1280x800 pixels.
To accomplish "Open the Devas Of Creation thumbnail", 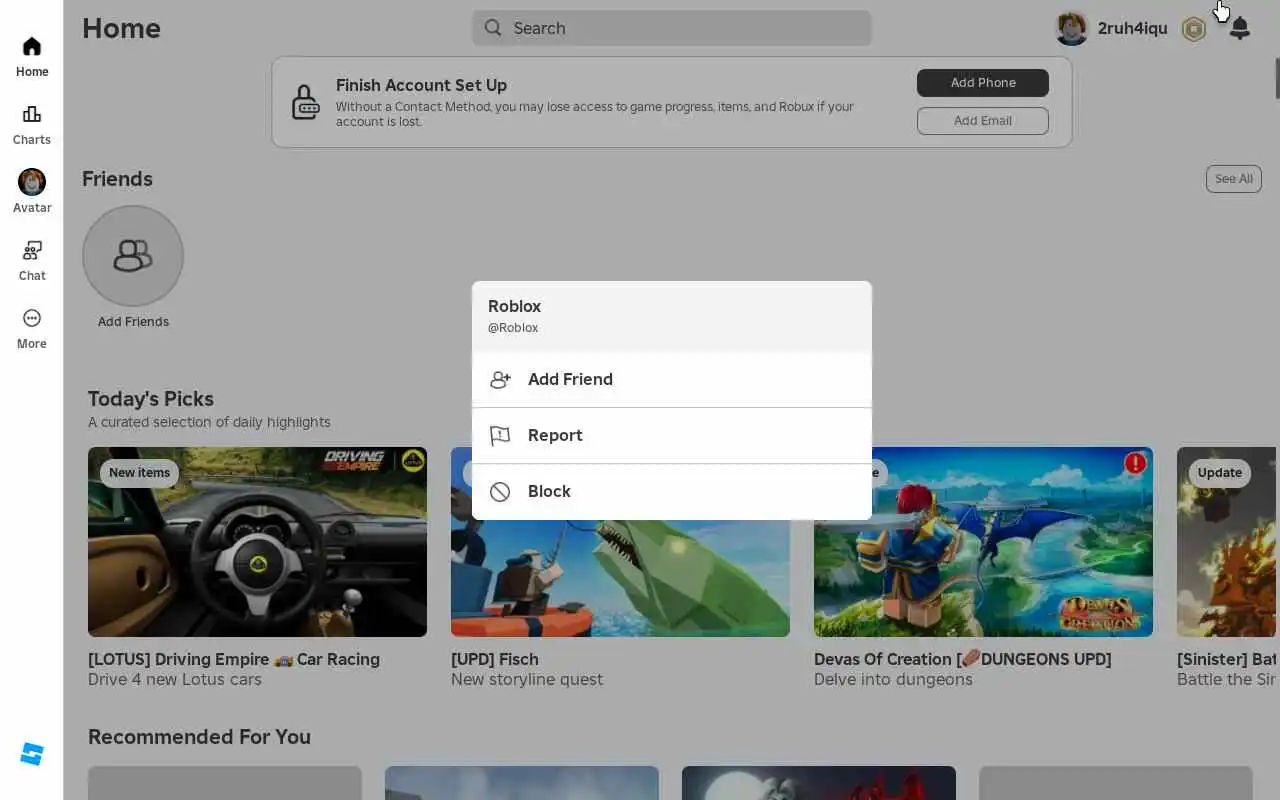I will 983,542.
